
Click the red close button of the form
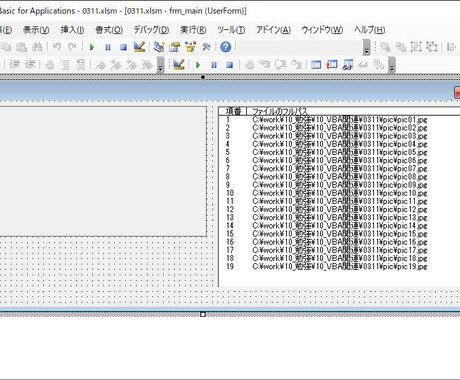point(457,92)
